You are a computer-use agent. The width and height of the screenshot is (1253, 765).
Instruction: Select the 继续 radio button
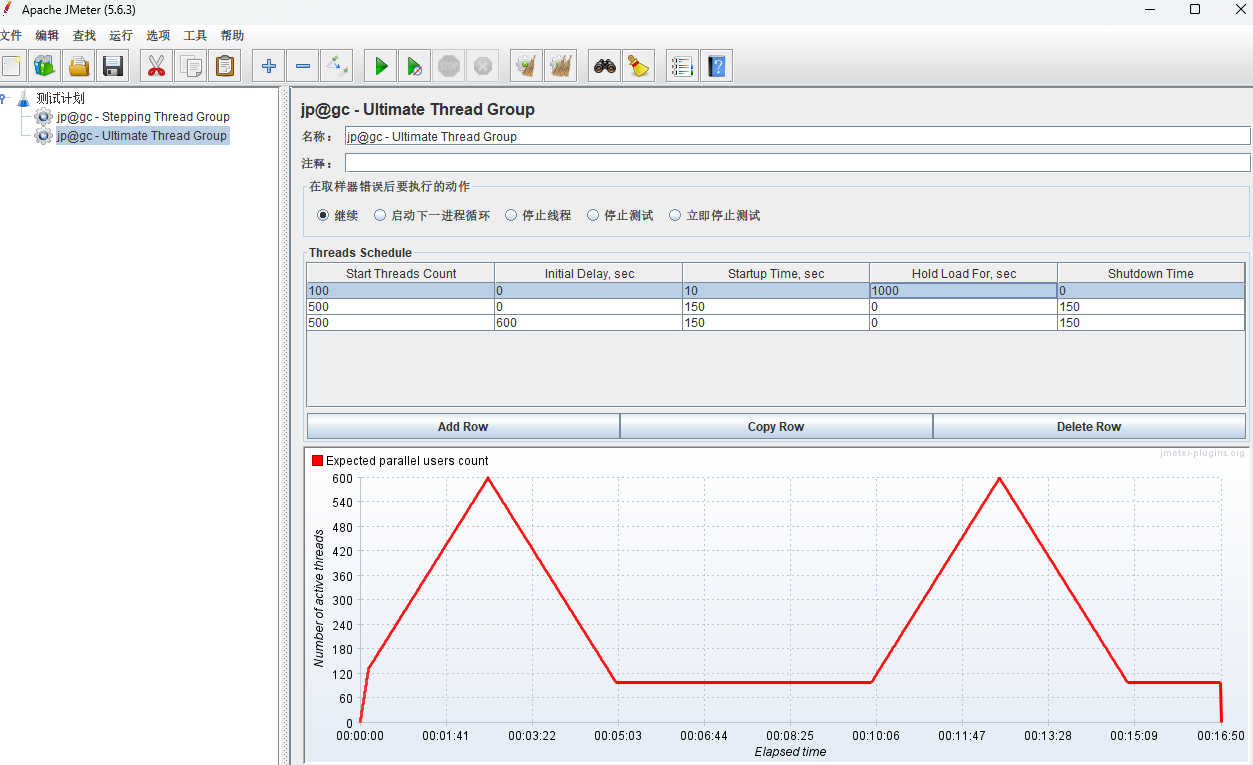pyautogui.click(x=323, y=215)
